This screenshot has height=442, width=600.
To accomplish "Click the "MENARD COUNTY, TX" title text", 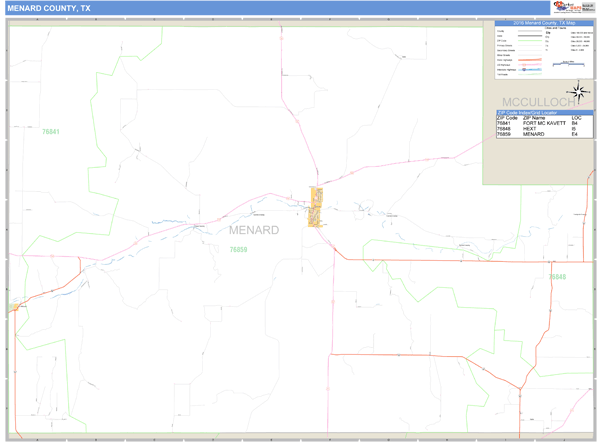I will coord(49,8).
